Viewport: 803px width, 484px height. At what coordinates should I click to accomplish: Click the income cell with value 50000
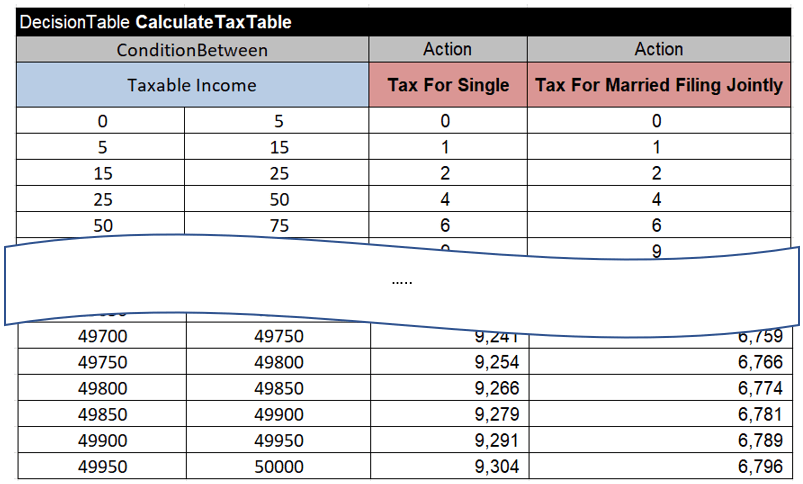pyautogui.click(x=279, y=466)
